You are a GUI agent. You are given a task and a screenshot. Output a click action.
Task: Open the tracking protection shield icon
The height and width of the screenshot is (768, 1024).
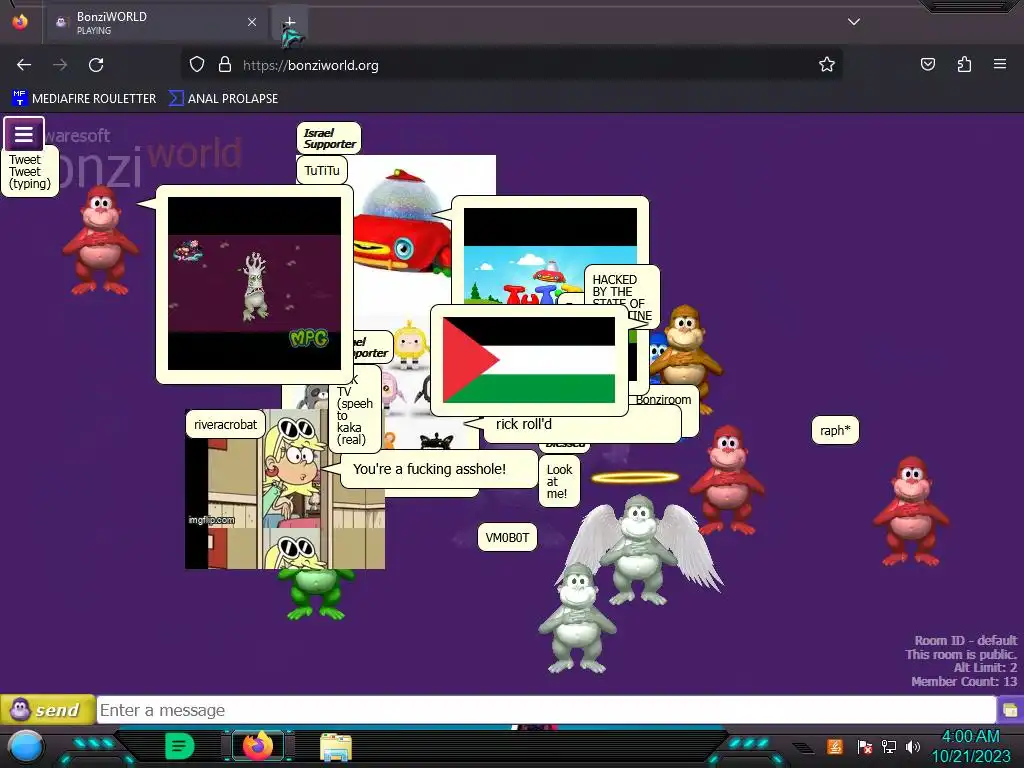(x=197, y=65)
